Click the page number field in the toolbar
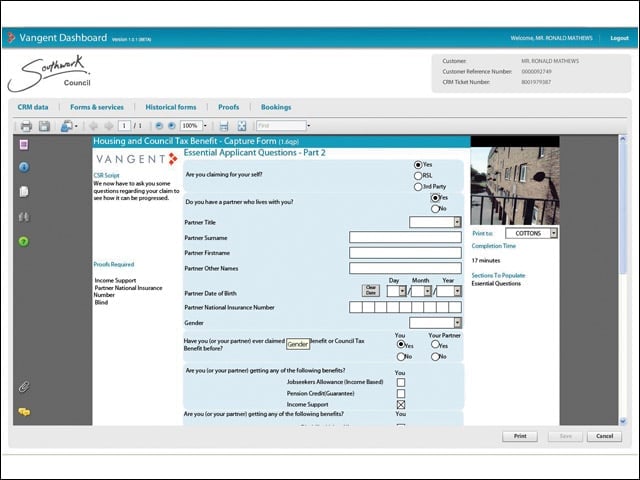 click(124, 126)
